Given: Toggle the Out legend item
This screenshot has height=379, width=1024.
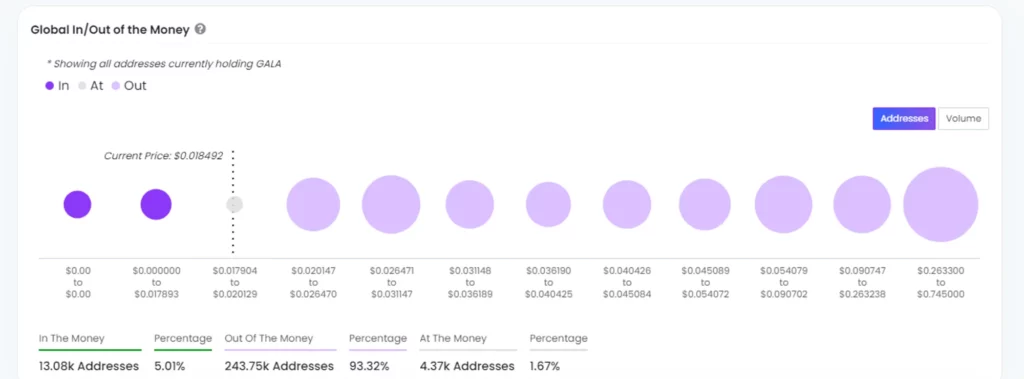Looking at the screenshot, I should [129, 86].
